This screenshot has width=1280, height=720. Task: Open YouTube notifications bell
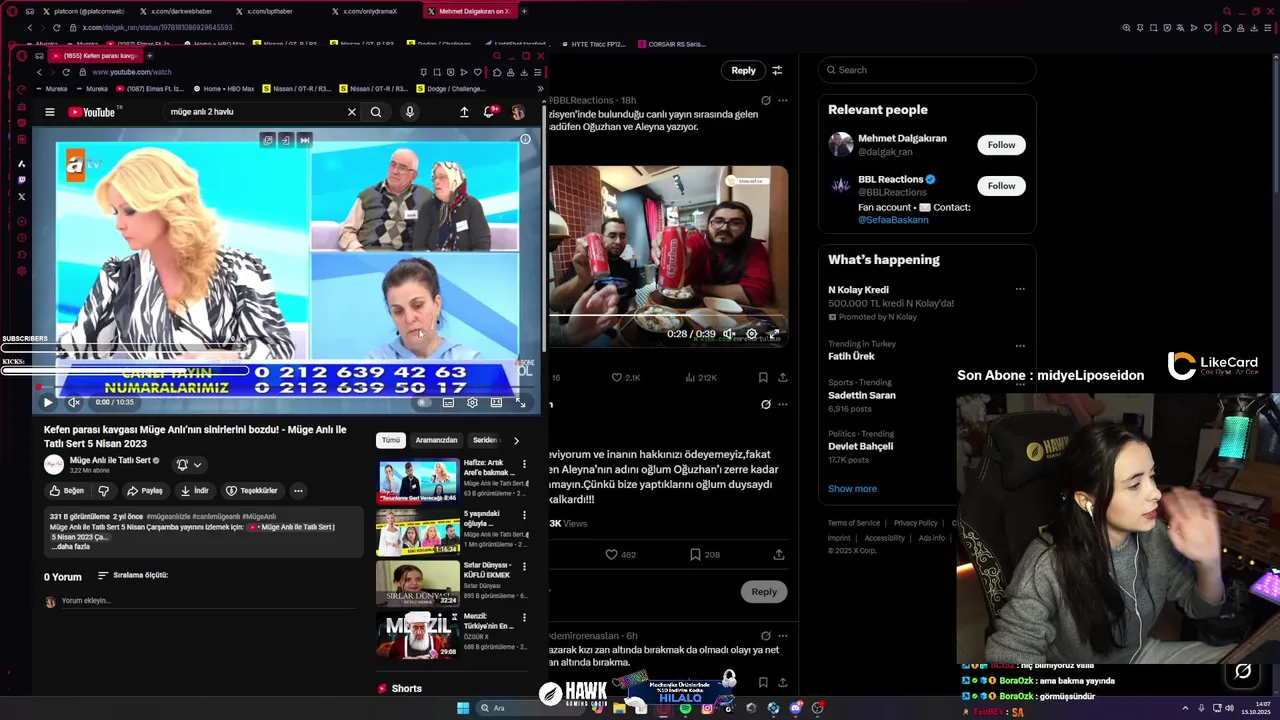[490, 112]
